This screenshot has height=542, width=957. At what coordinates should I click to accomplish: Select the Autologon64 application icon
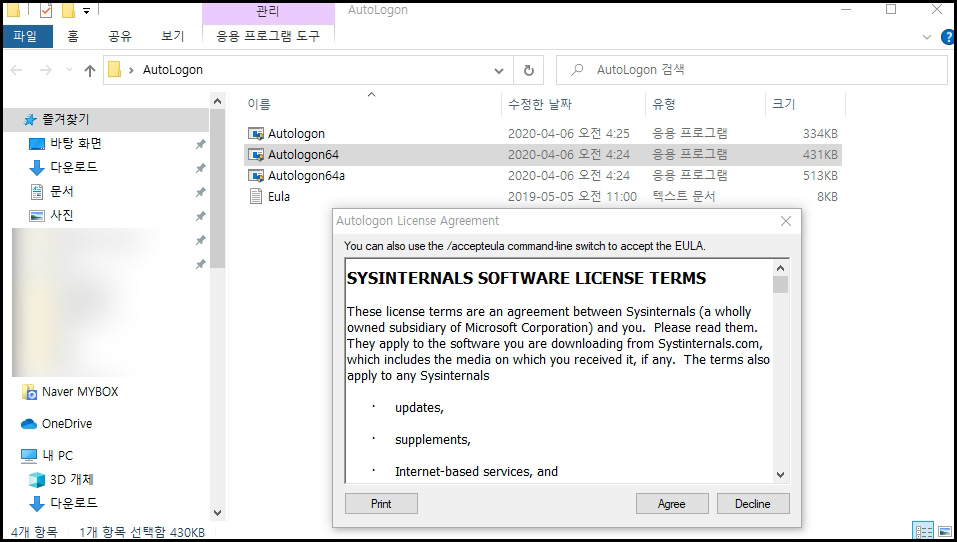pyautogui.click(x=256, y=154)
